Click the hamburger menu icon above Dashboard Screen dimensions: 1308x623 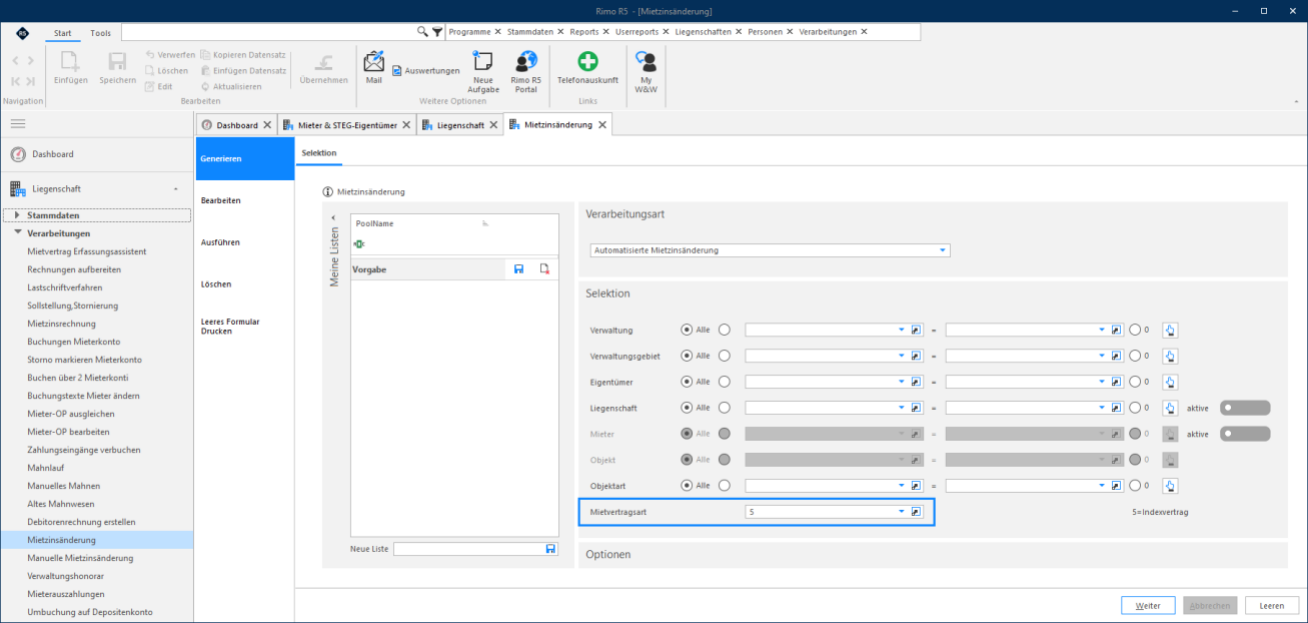18,123
